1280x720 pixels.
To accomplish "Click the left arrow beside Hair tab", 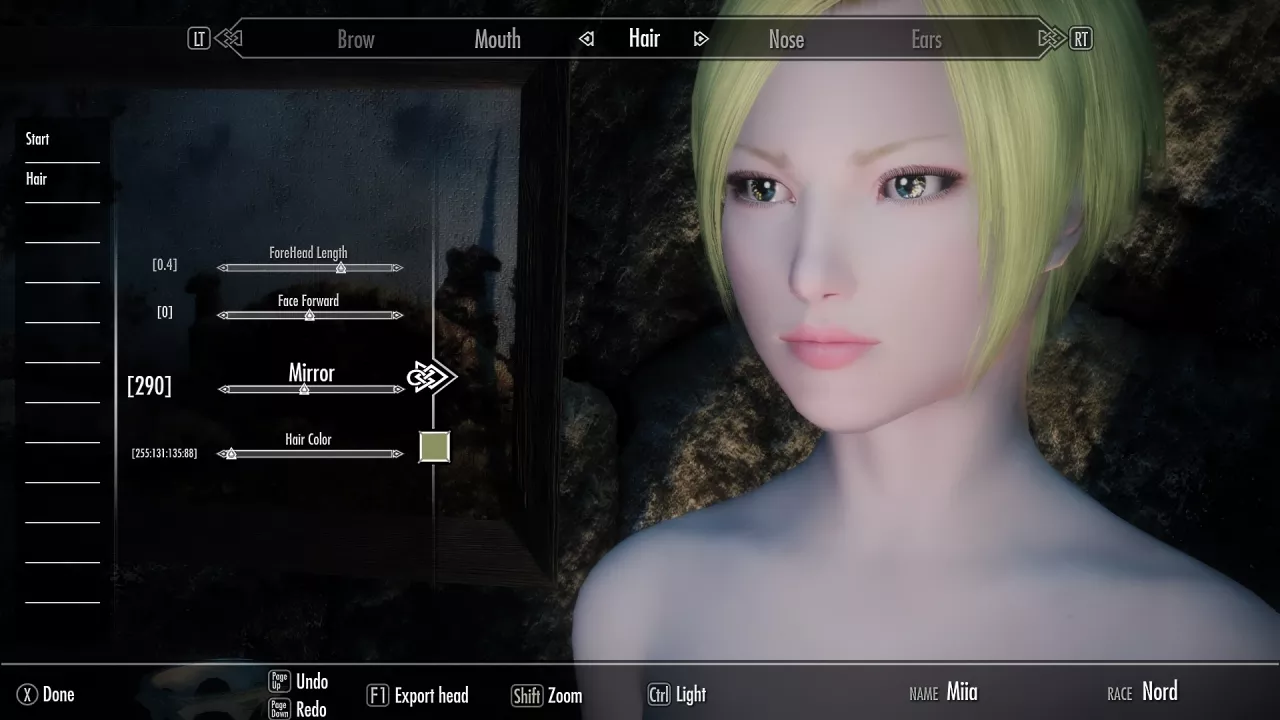I will [x=587, y=39].
